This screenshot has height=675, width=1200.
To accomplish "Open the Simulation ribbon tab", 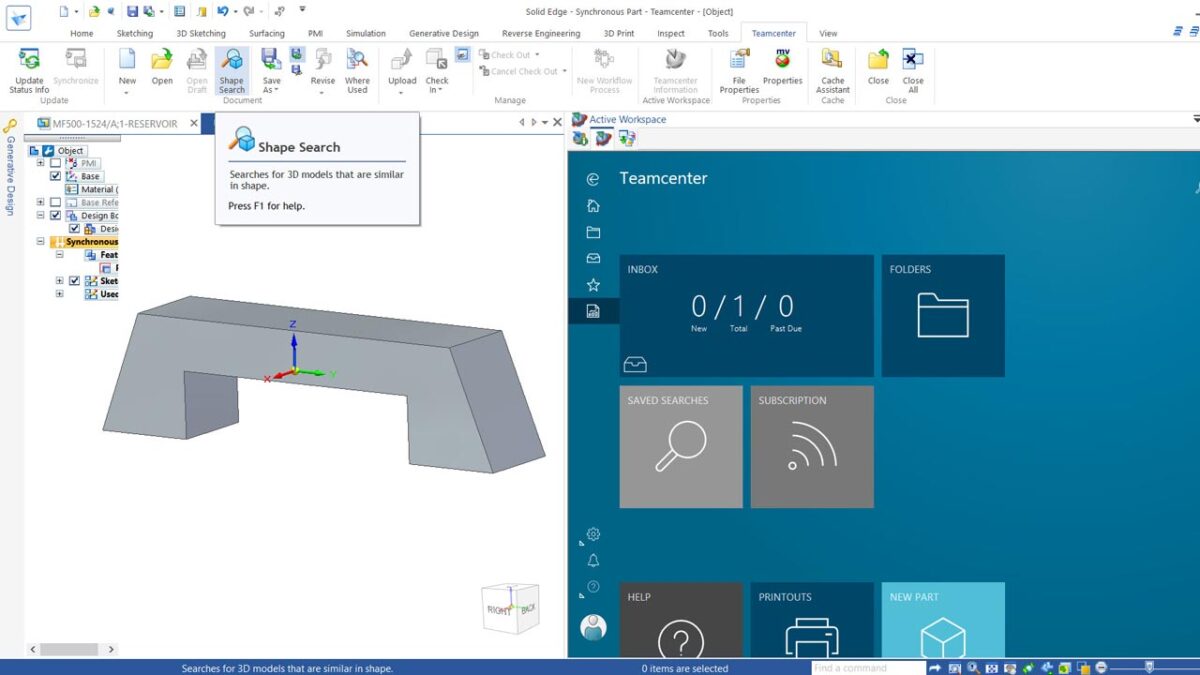I will pyautogui.click(x=366, y=33).
